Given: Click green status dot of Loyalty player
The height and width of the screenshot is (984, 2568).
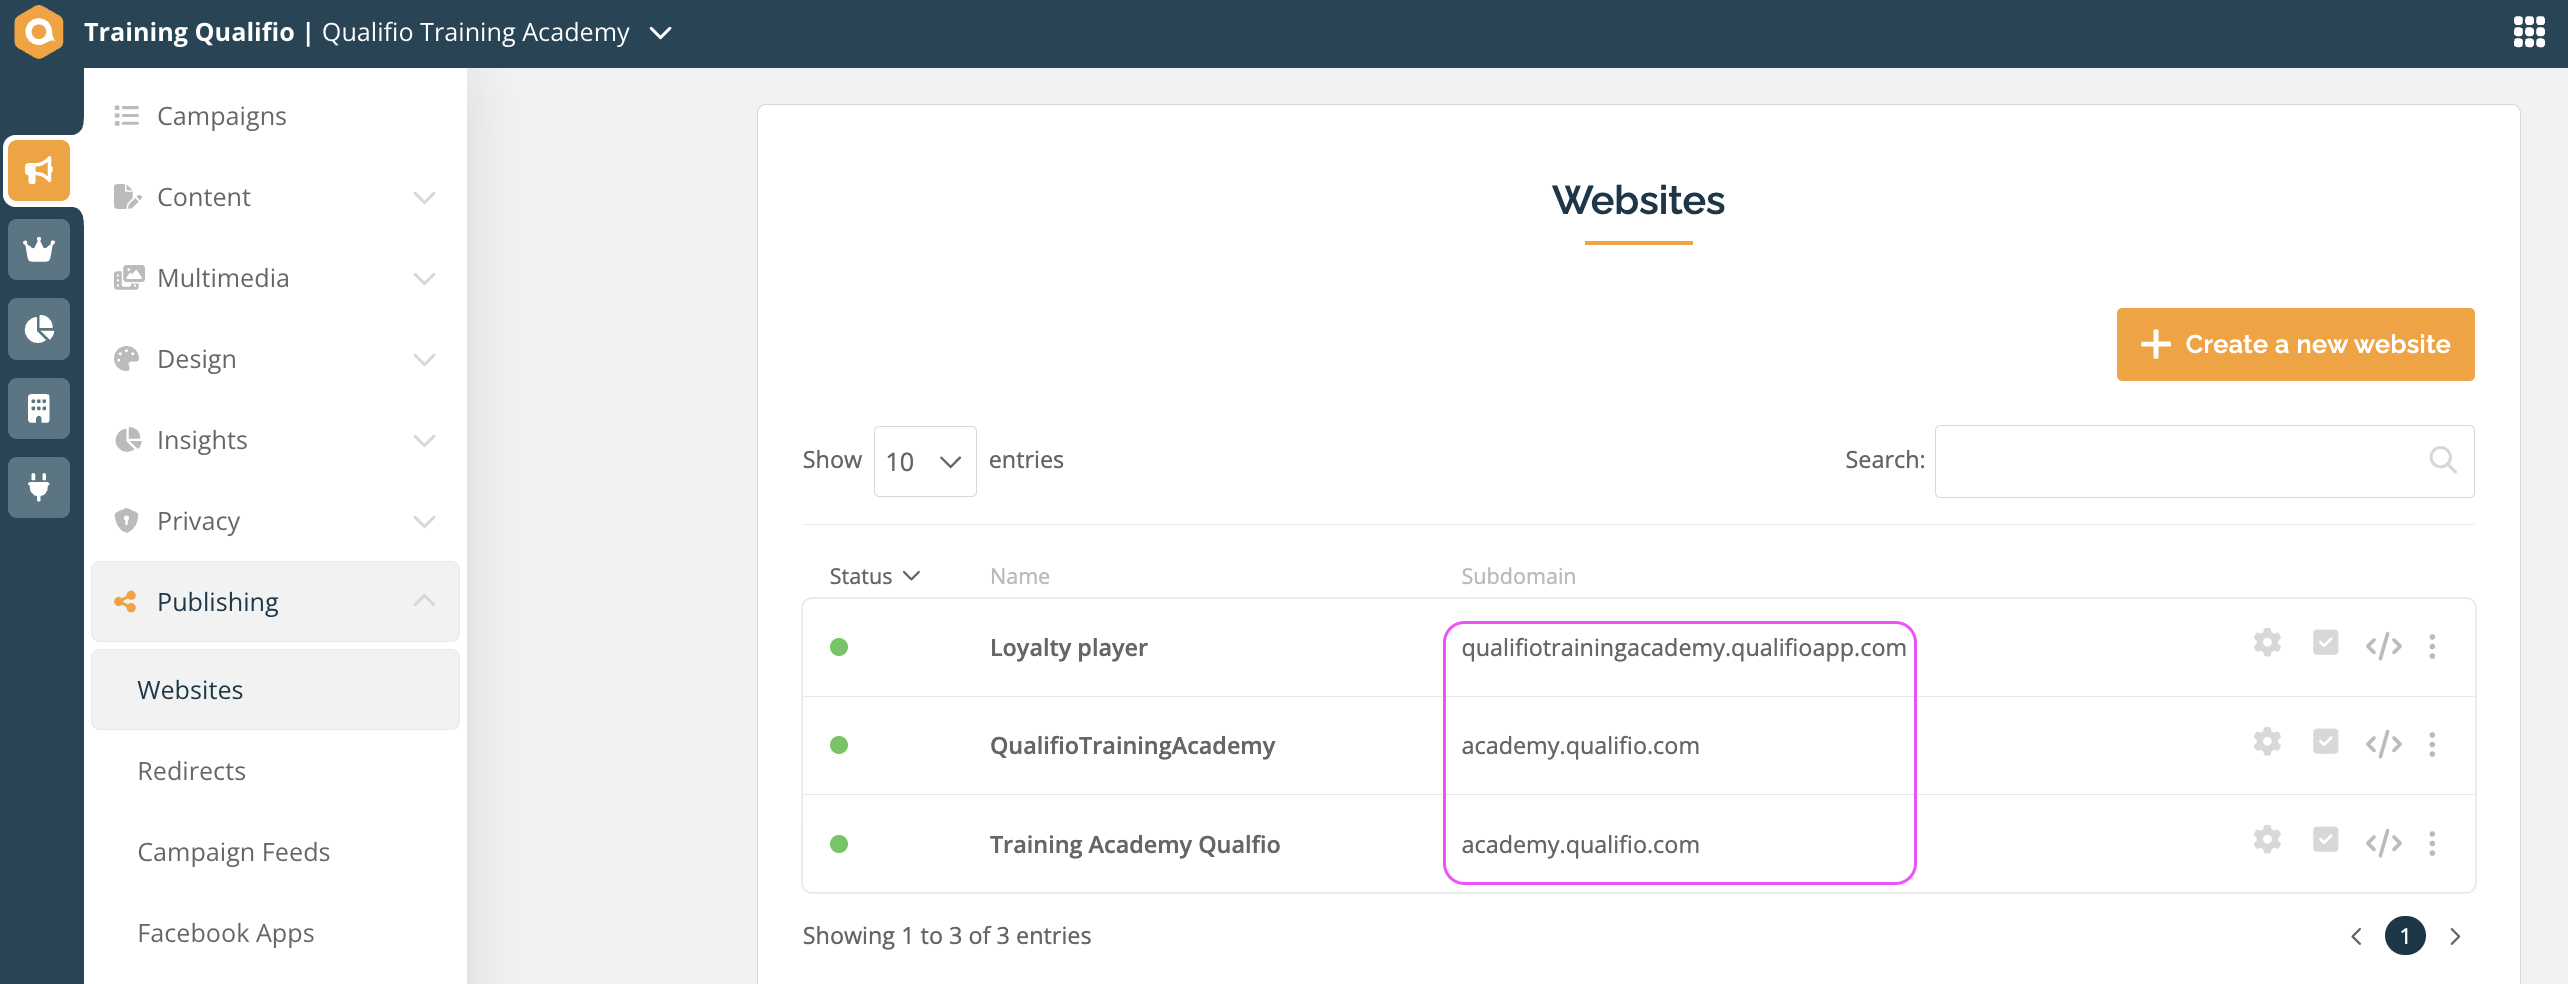Looking at the screenshot, I should coord(839,647).
